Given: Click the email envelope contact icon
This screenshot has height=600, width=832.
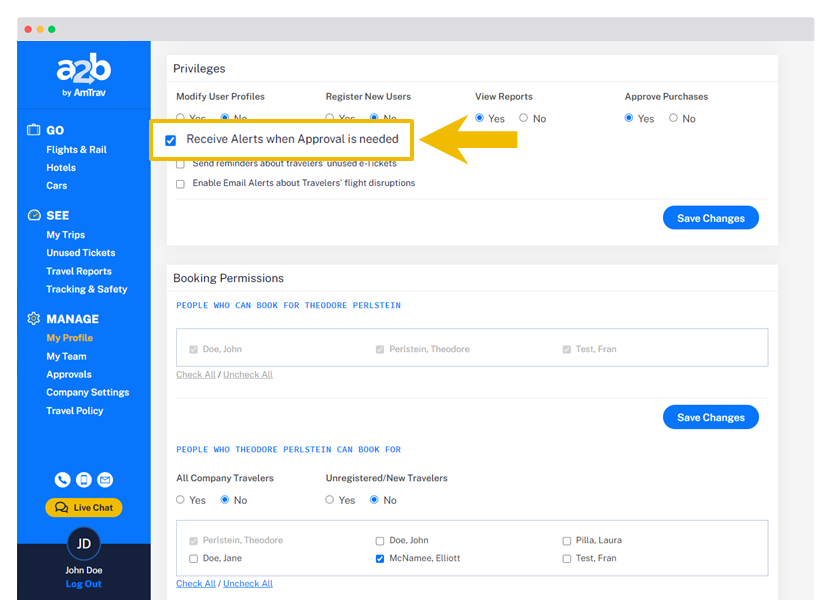Looking at the screenshot, I should pos(105,480).
